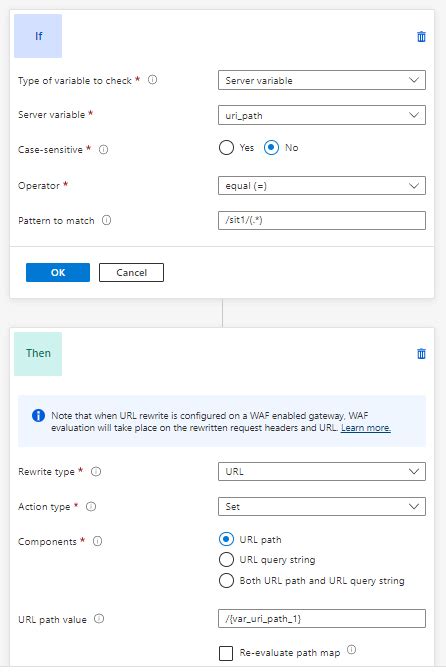Enable Re-evaluate path map checkbox

coord(226,654)
